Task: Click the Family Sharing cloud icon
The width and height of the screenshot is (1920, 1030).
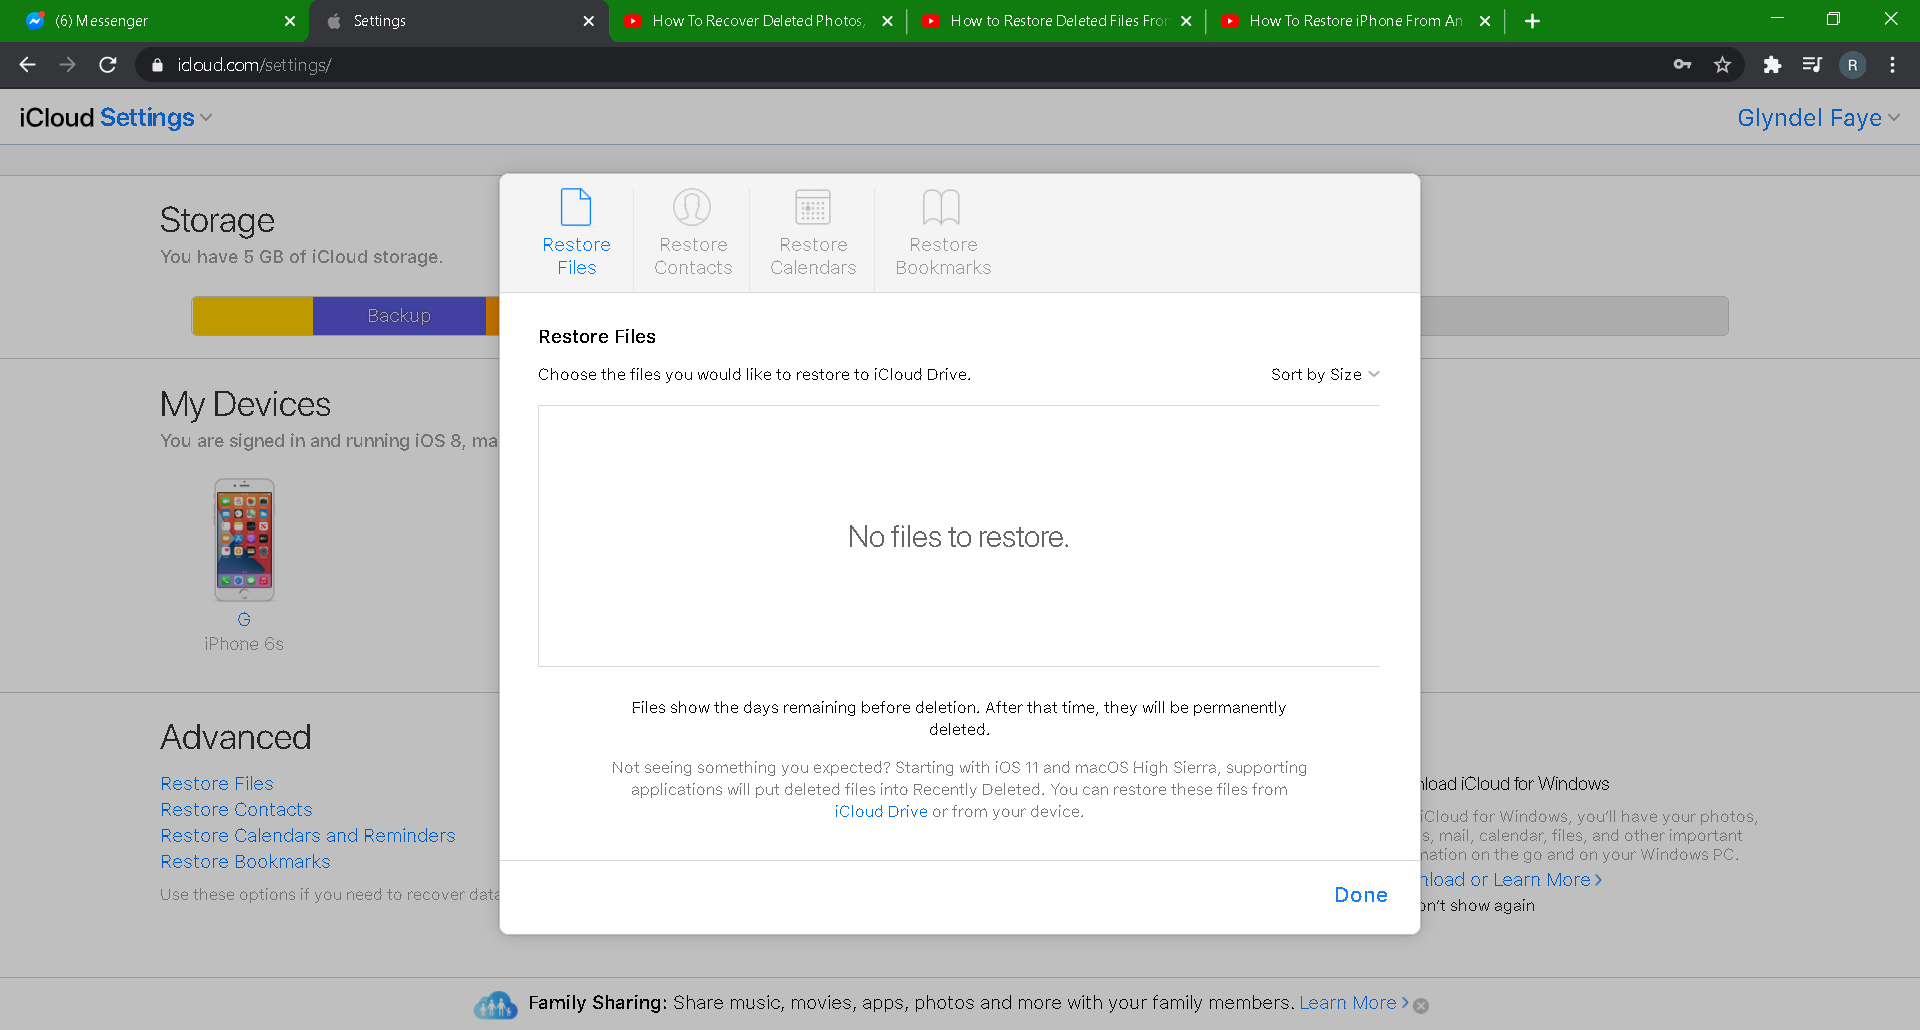Action: 496,1004
